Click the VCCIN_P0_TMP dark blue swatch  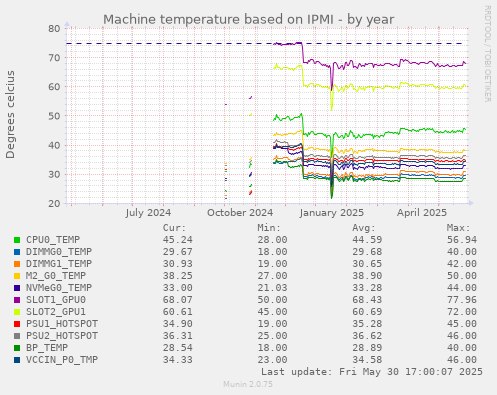(17, 360)
